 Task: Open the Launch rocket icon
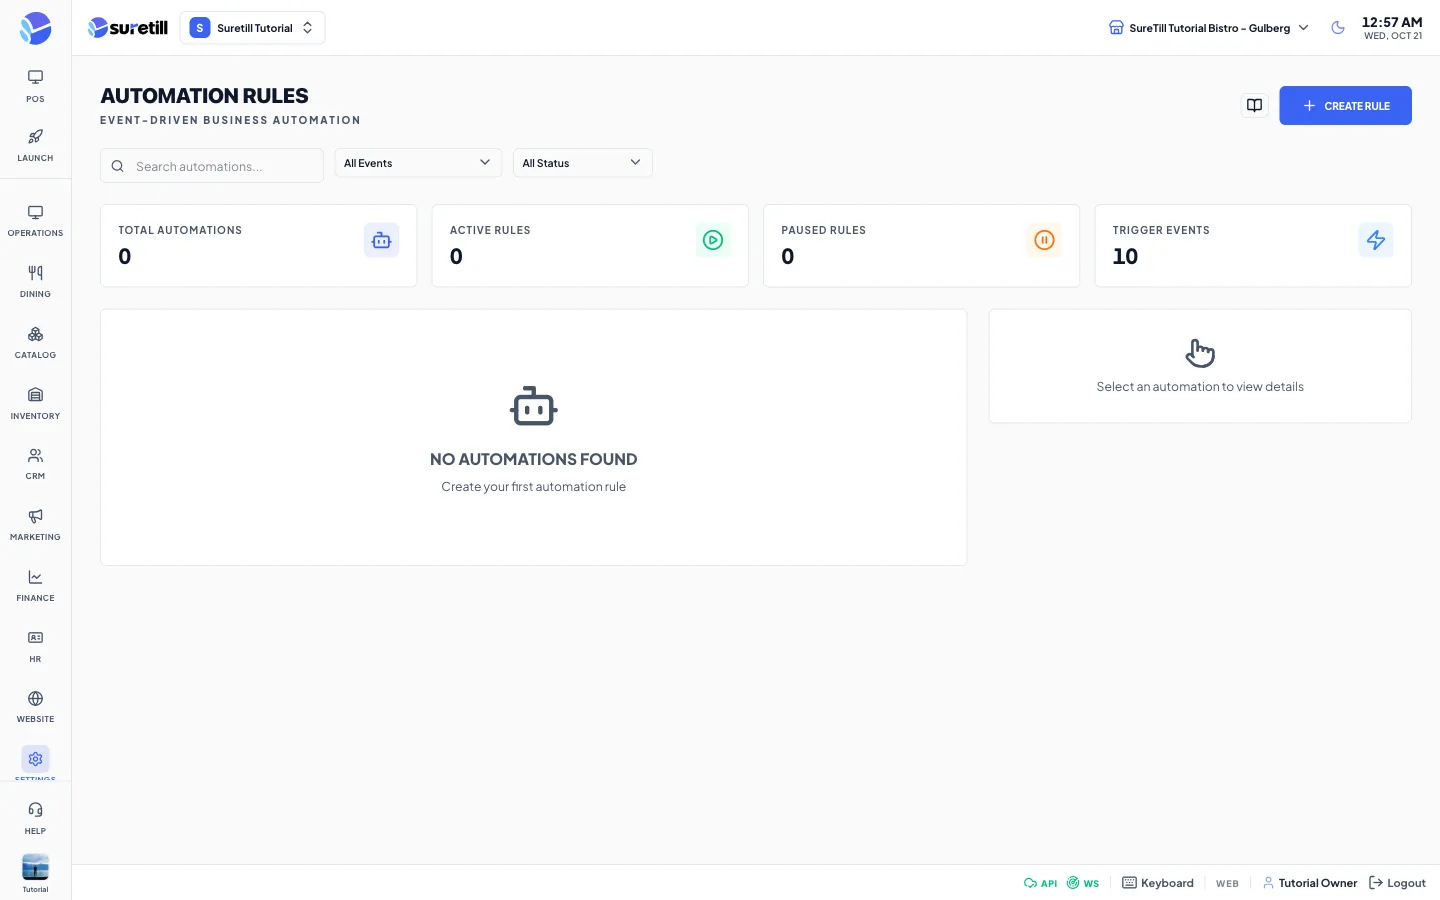pyautogui.click(x=35, y=137)
